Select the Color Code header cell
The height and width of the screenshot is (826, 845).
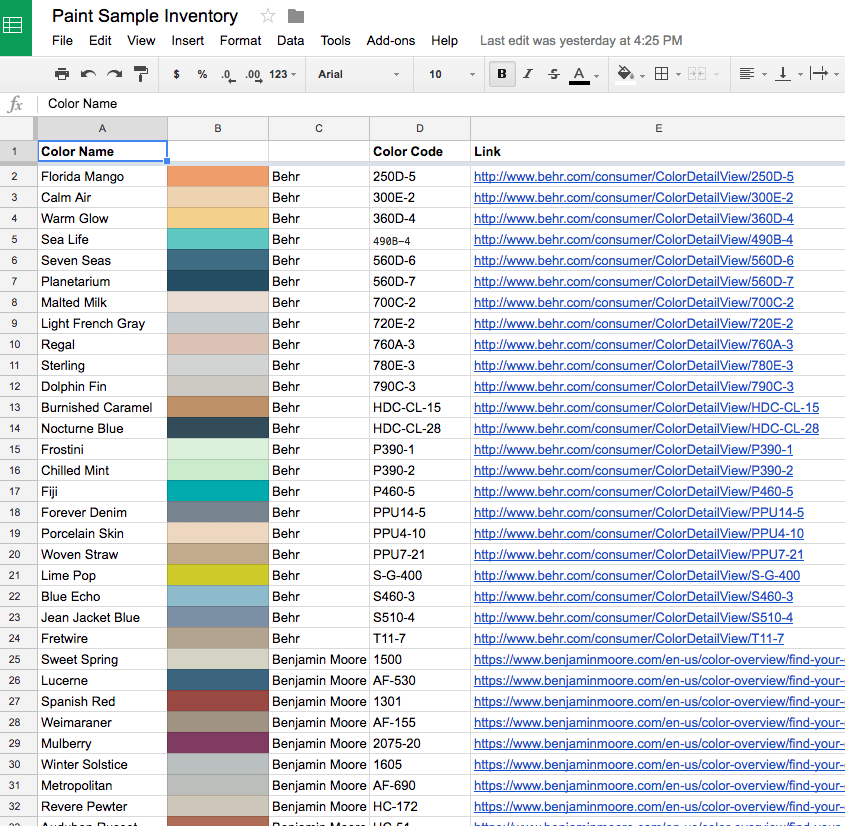(420, 152)
